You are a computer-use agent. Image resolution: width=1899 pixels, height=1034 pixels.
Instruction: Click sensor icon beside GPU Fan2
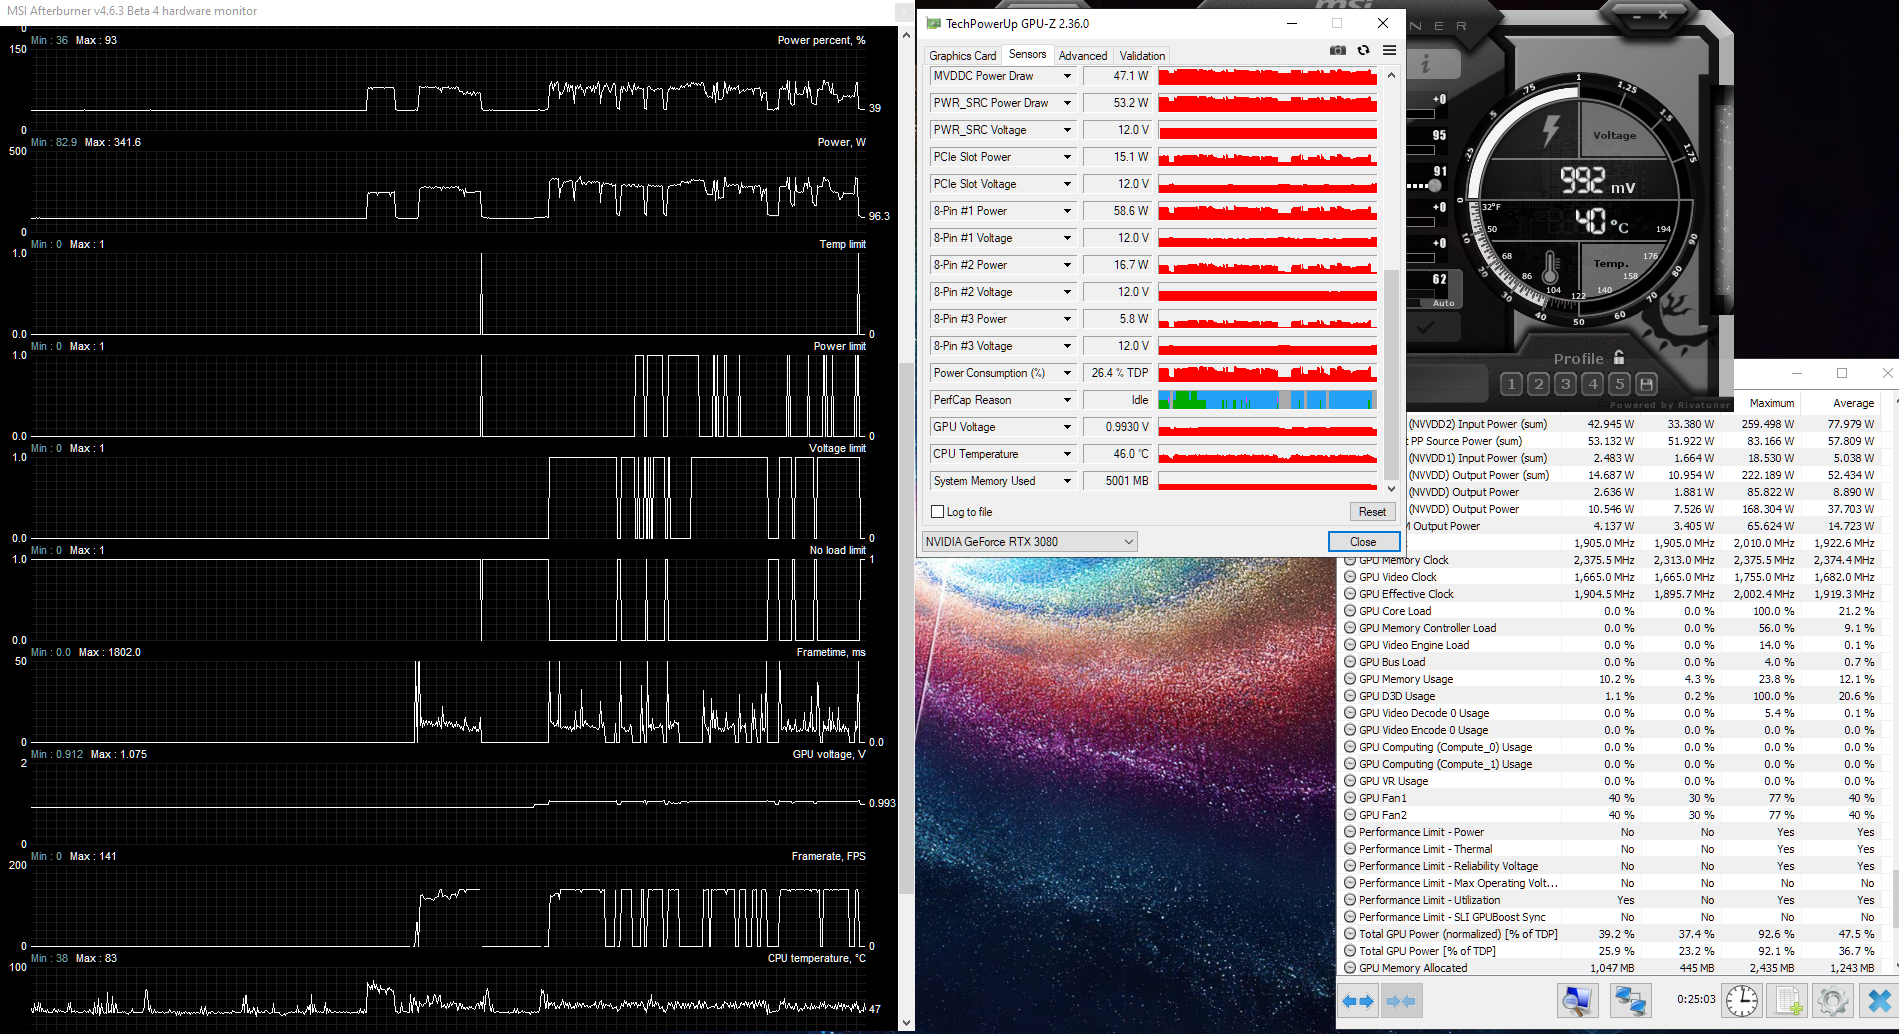(1350, 815)
